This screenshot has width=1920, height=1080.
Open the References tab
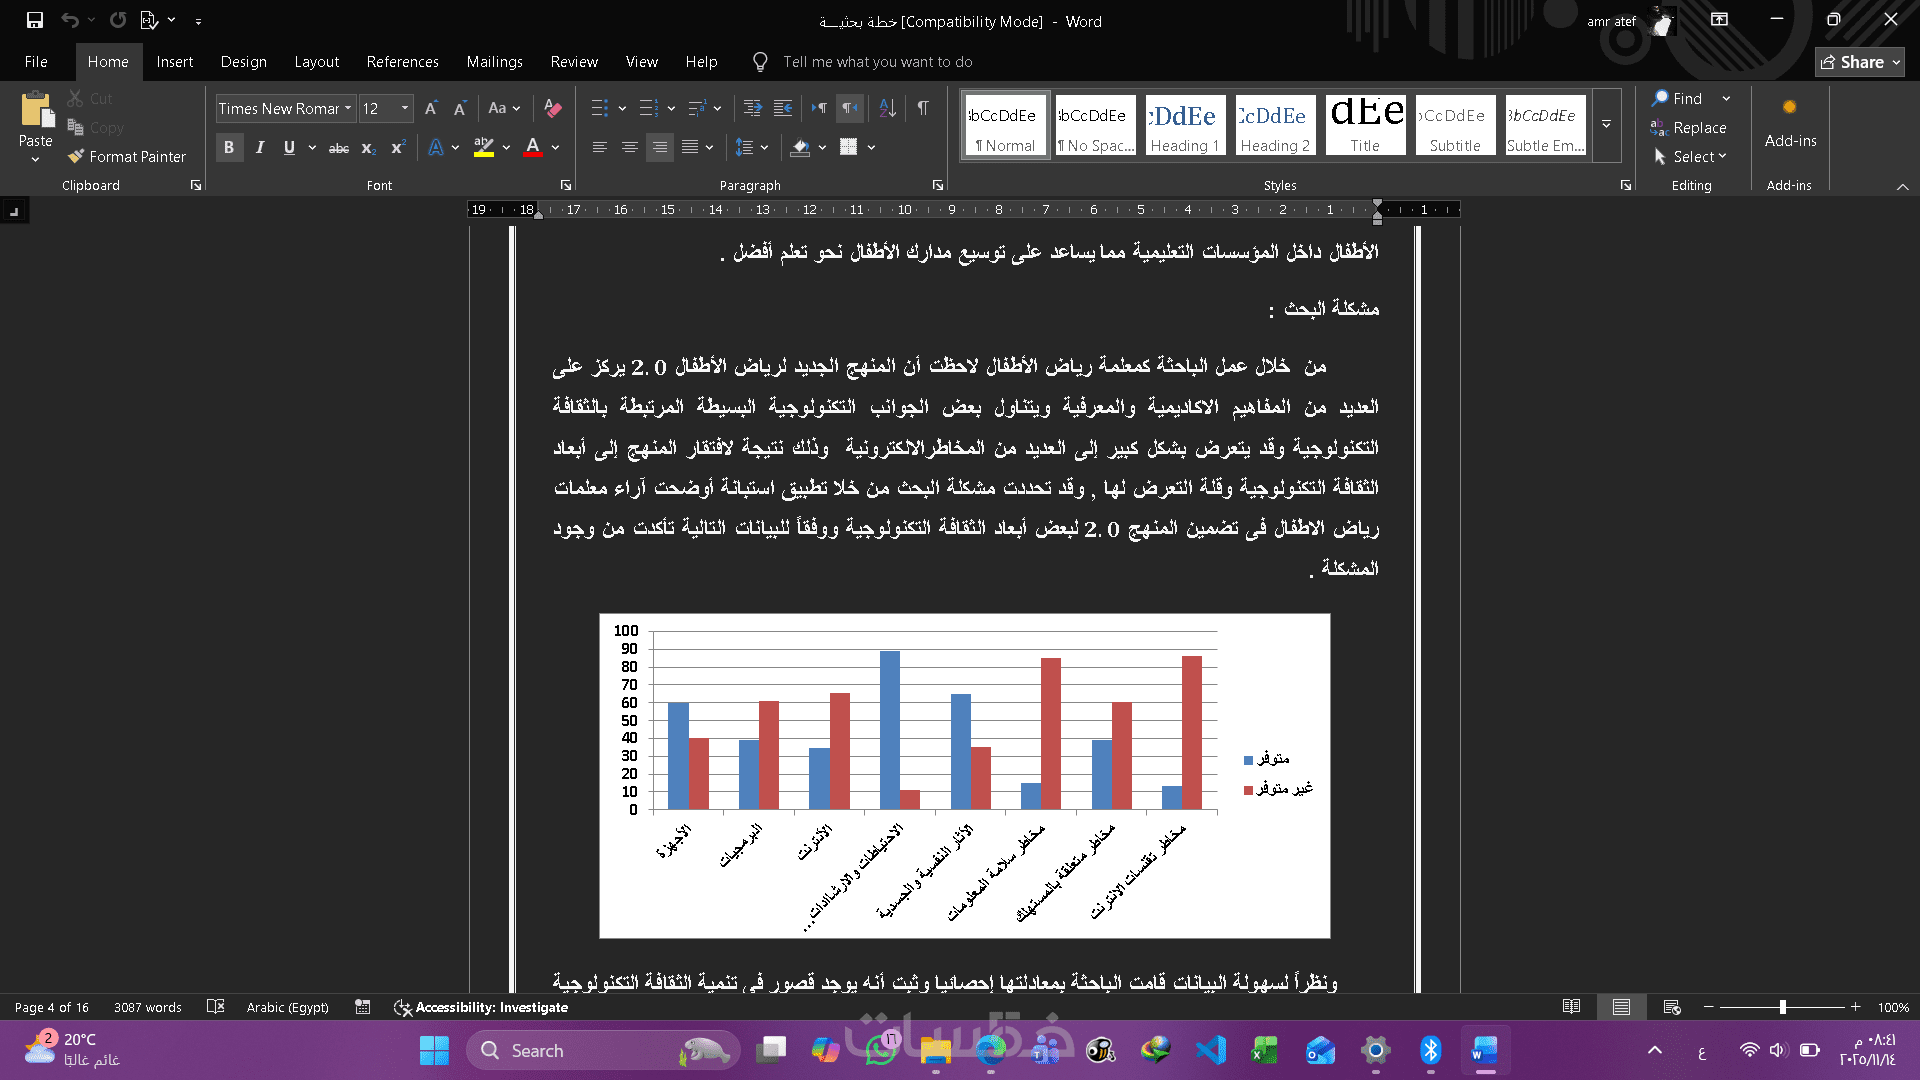(402, 62)
